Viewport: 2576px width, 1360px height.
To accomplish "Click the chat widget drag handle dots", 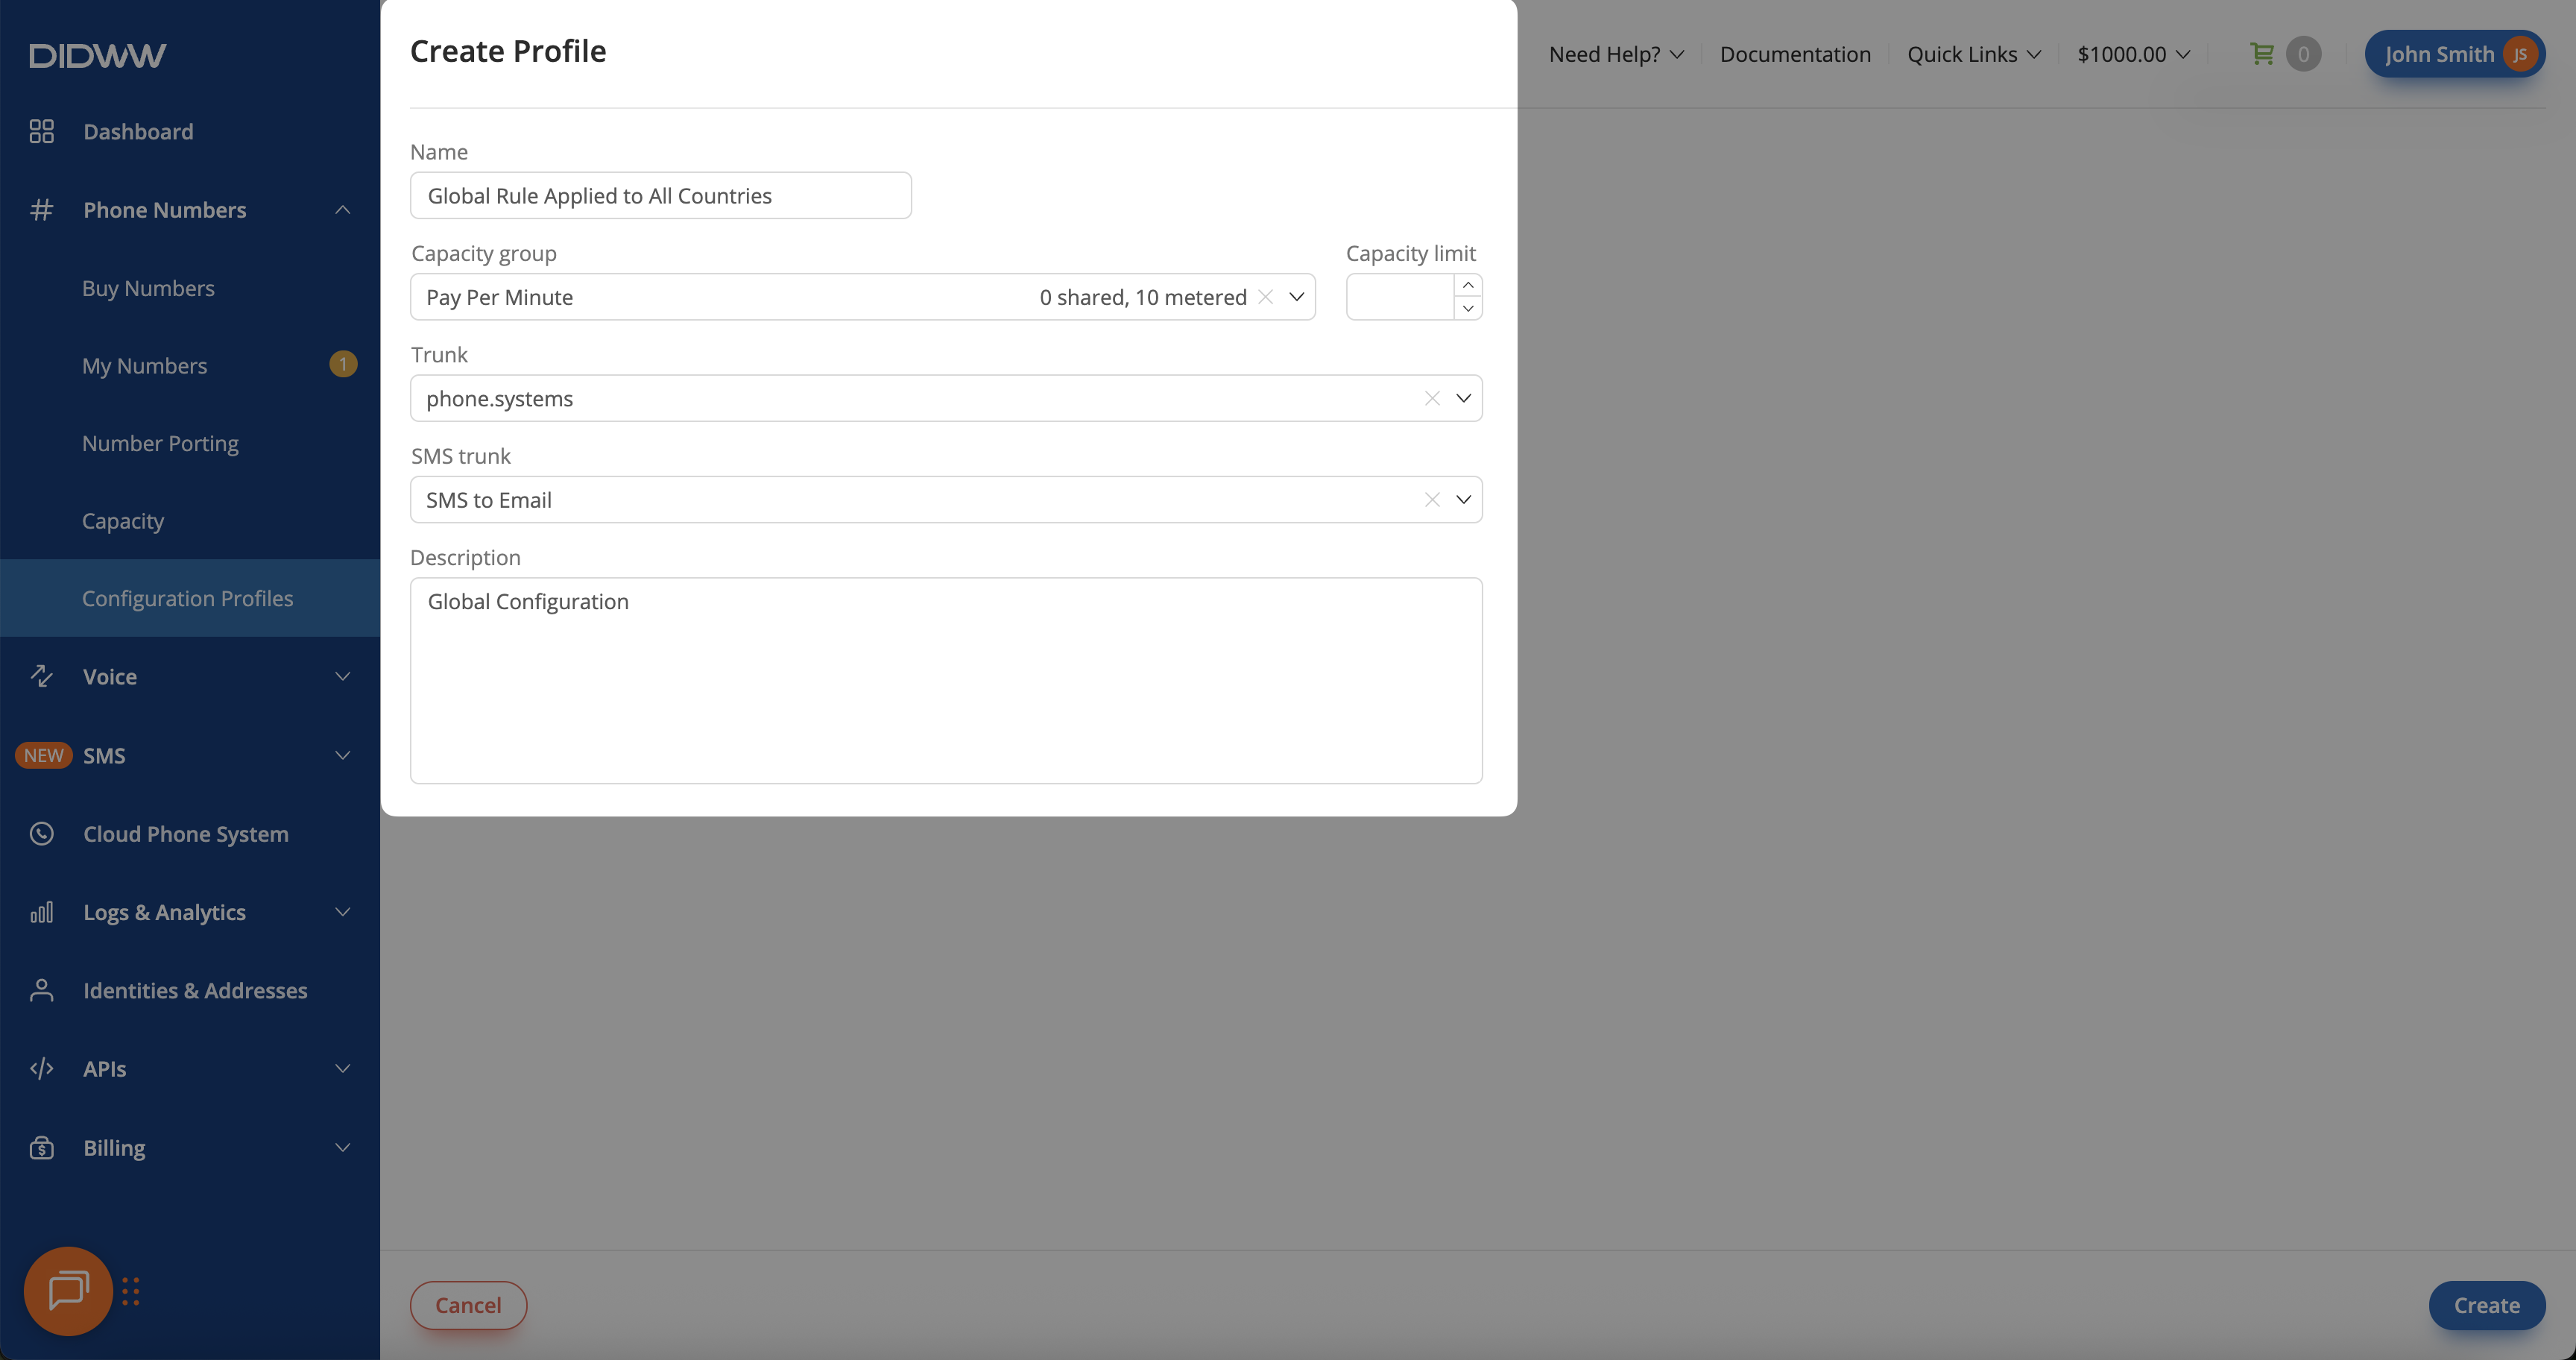I will pos(130,1291).
